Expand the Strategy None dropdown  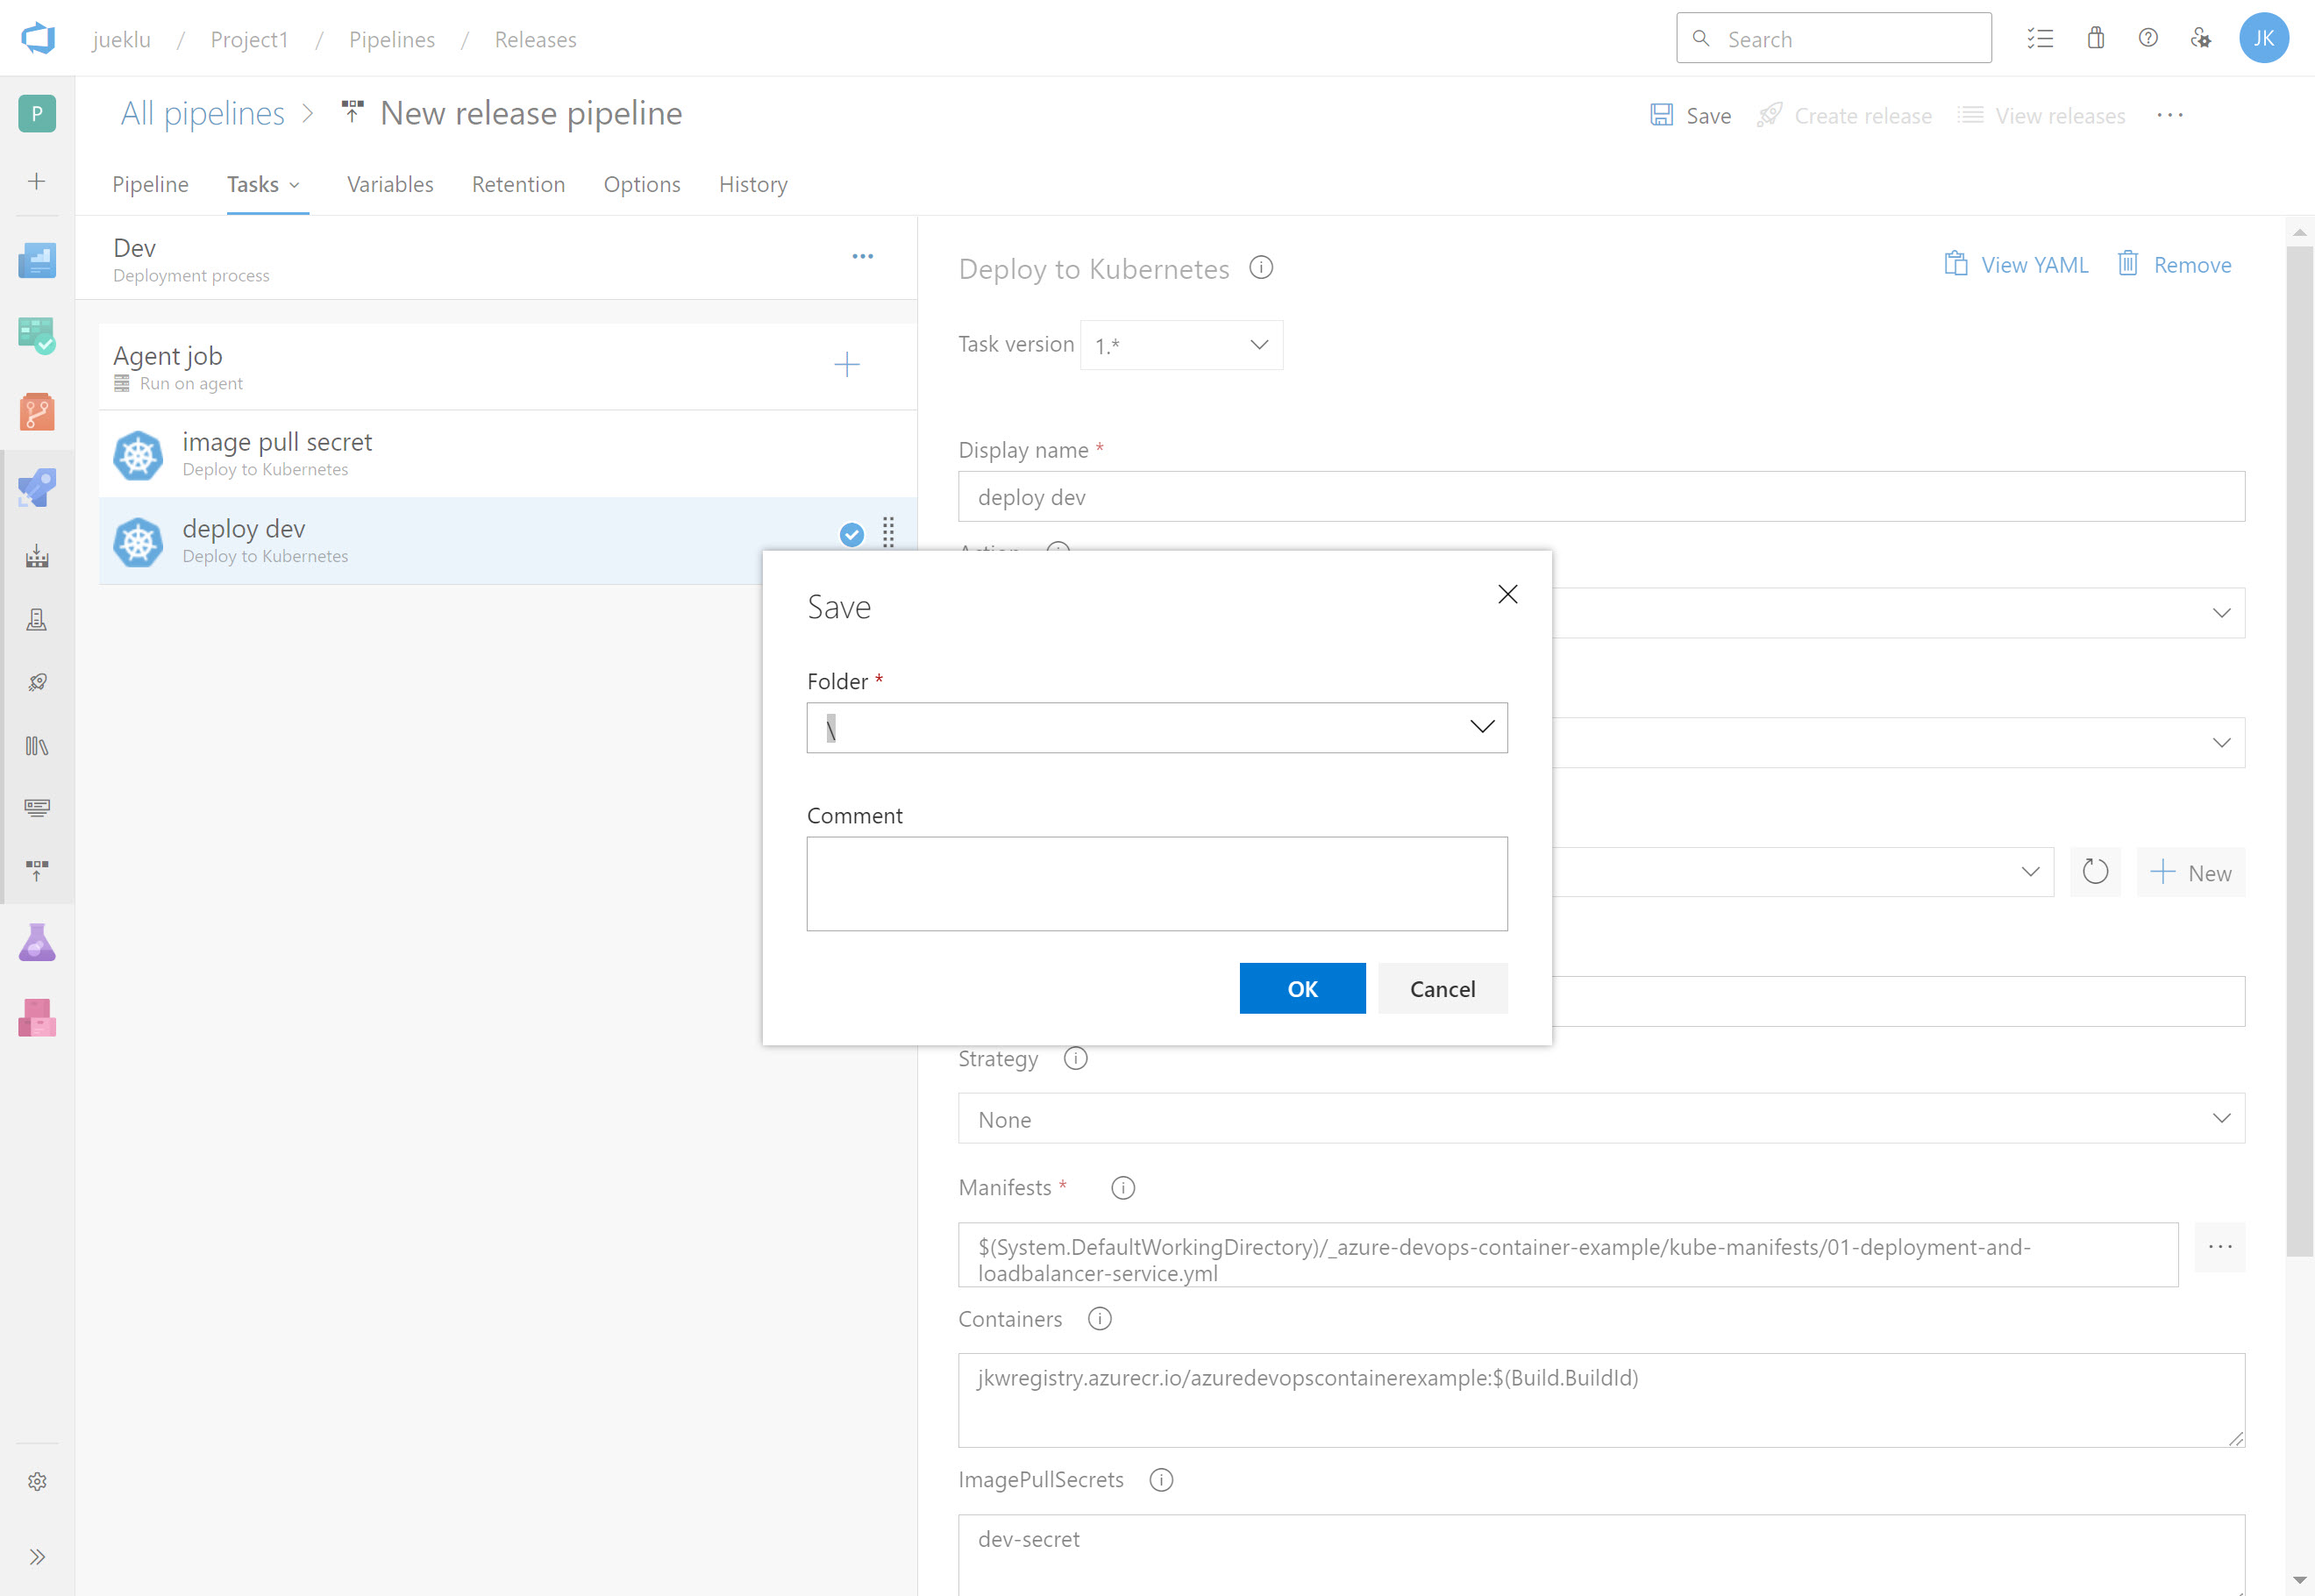(1600, 1118)
